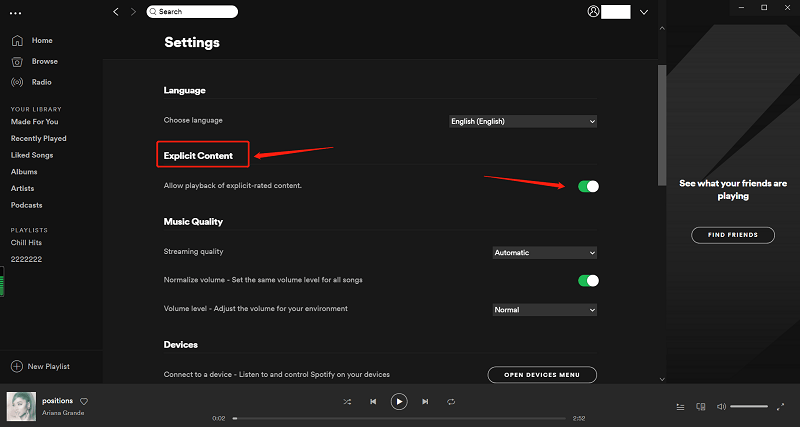Click the Ariana Grande artist link
The height and width of the screenshot is (427, 800).
(63, 413)
